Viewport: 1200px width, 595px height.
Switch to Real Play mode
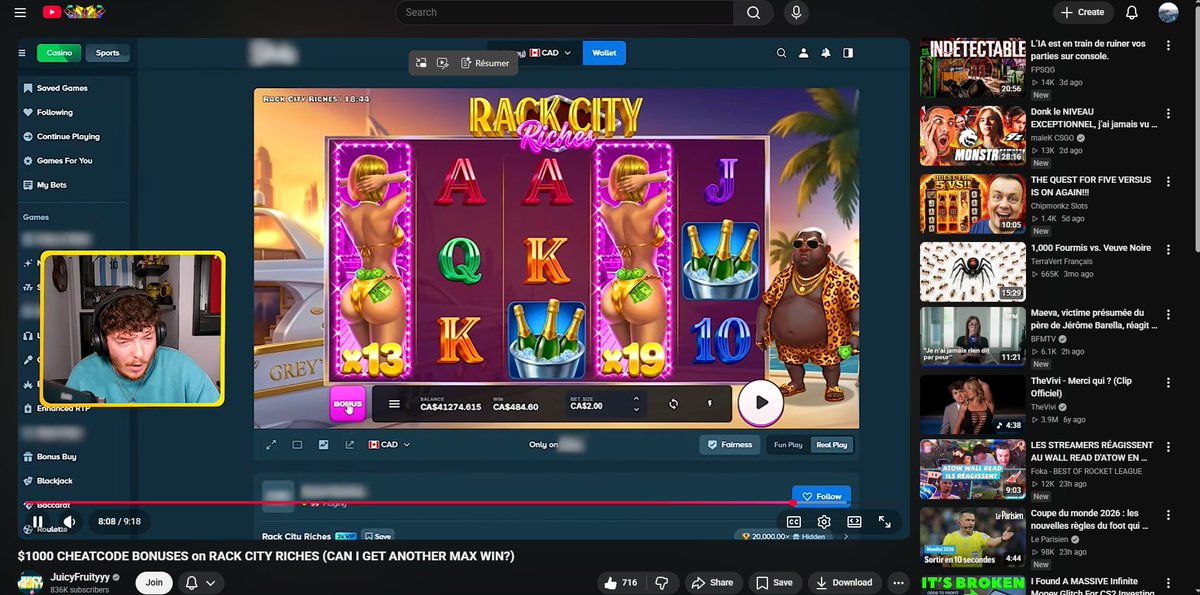point(832,445)
